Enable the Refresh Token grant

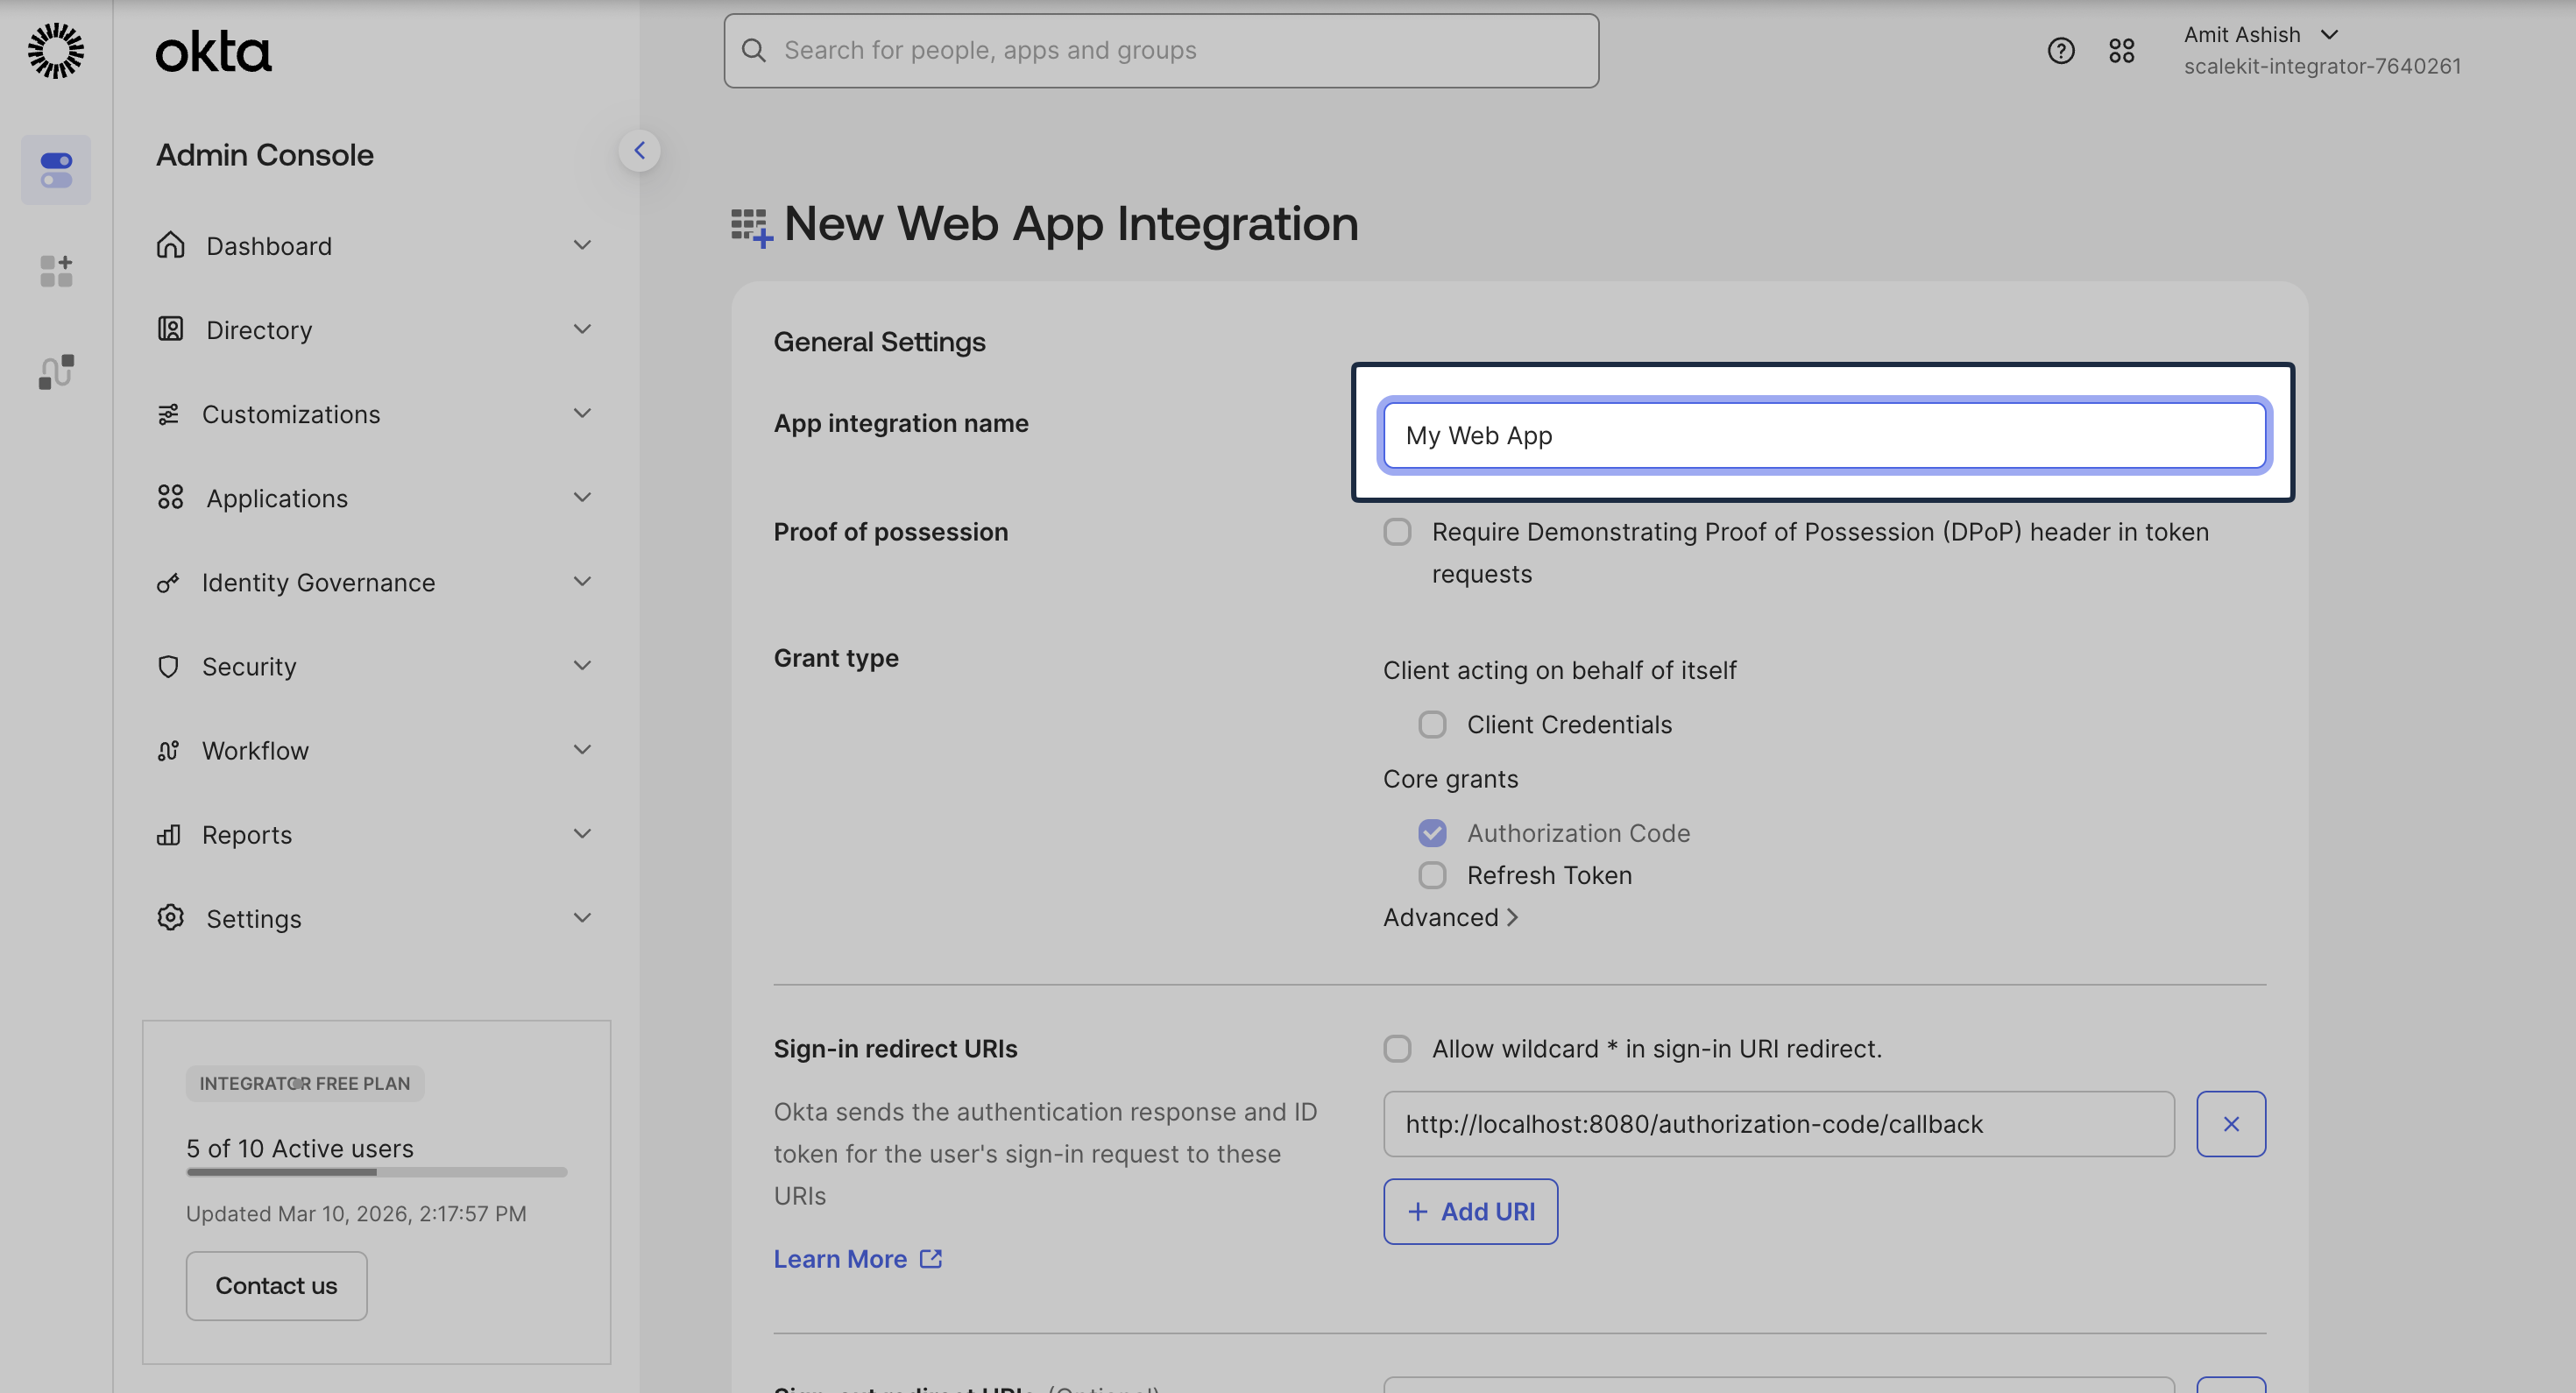point(1432,875)
